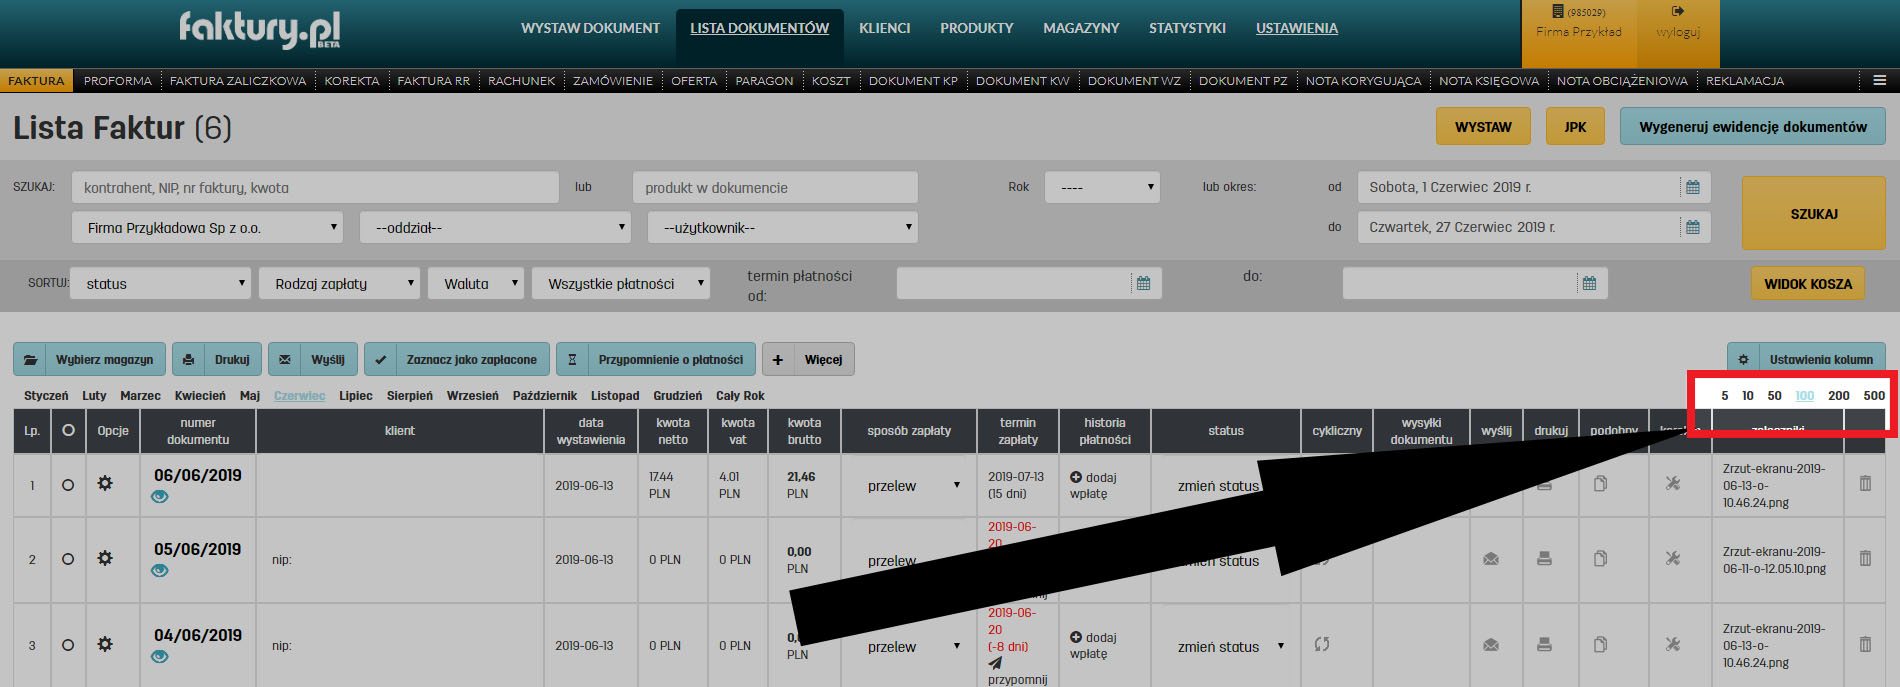Open the 'Wszystkie płatności' dropdown
The width and height of the screenshot is (1900, 687).
point(620,284)
